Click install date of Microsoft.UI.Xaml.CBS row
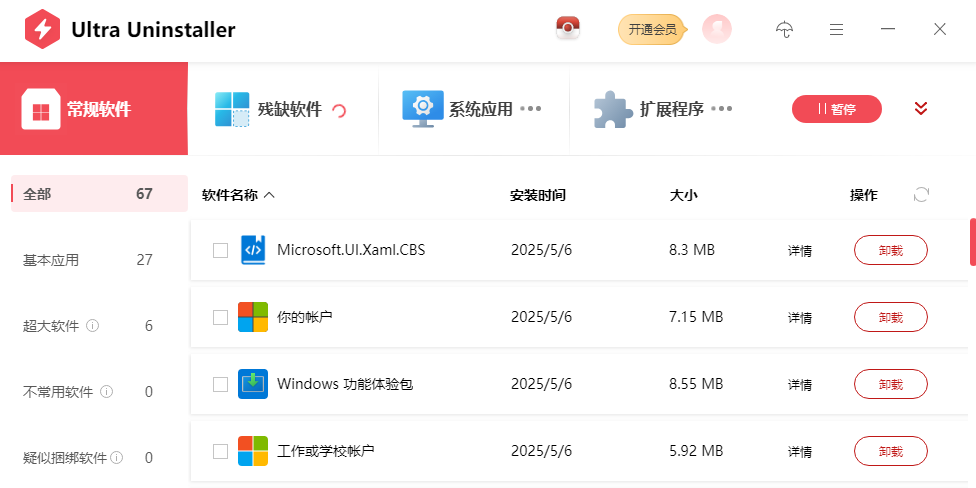This screenshot has height=488, width=976. point(541,250)
